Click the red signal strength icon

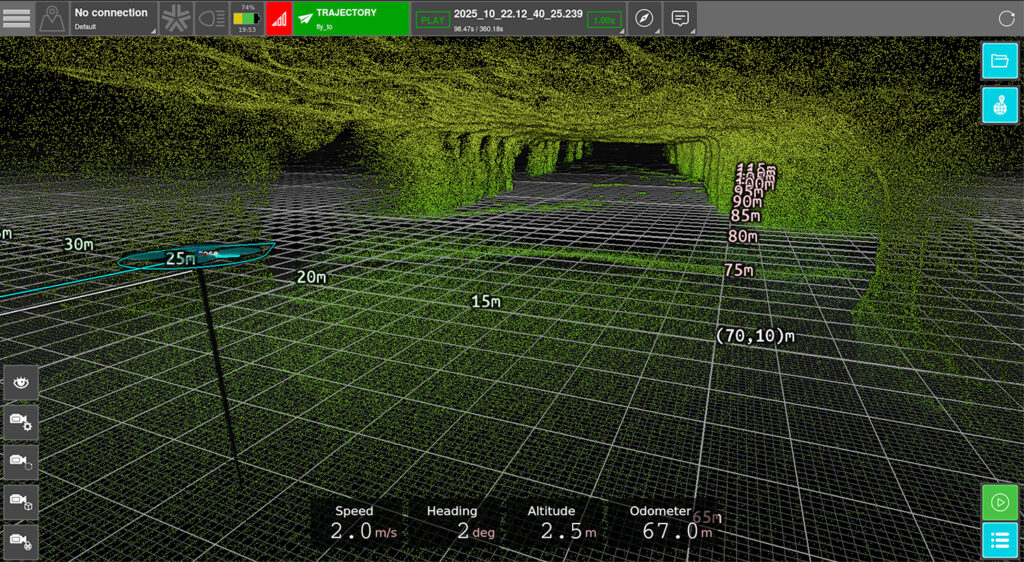[279, 18]
